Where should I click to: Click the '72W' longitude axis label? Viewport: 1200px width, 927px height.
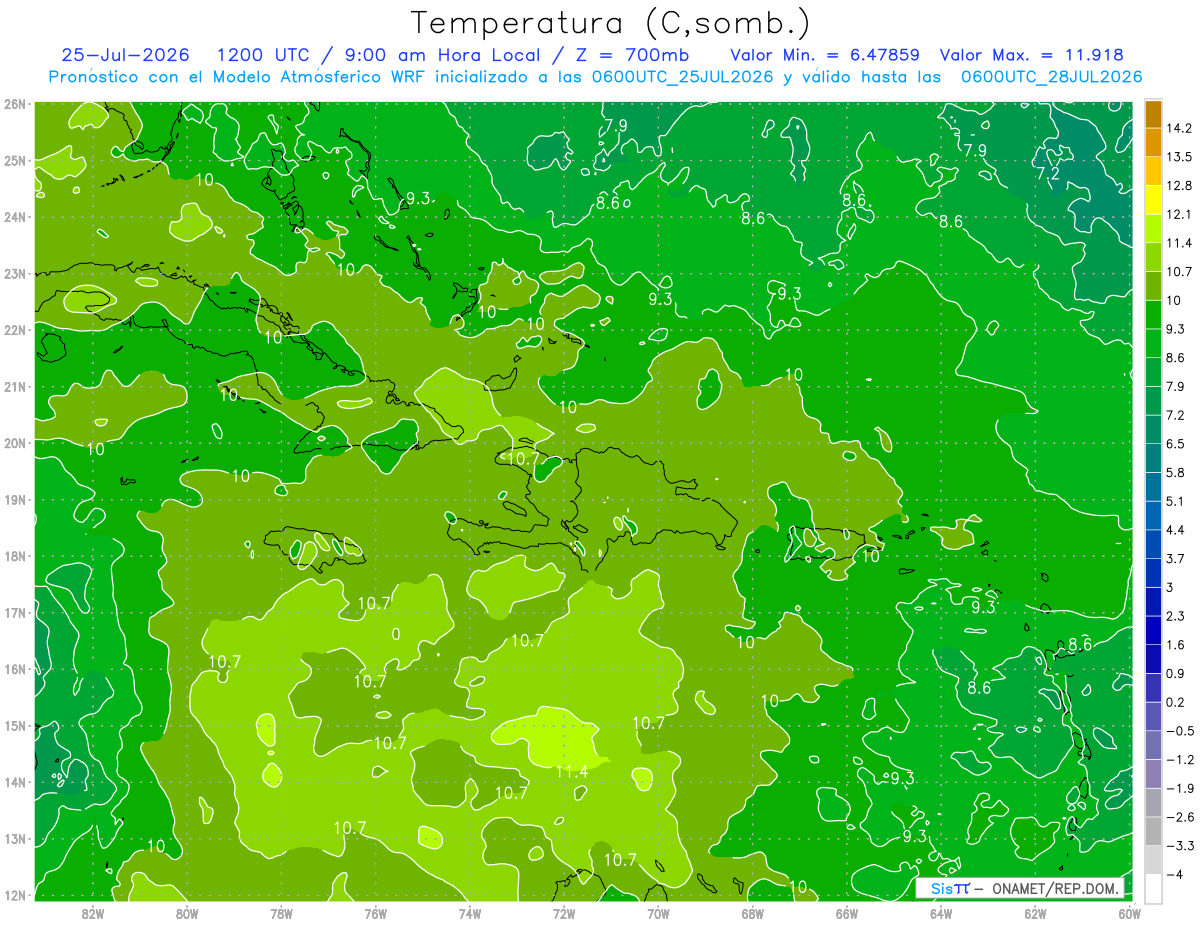coord(564,913)
